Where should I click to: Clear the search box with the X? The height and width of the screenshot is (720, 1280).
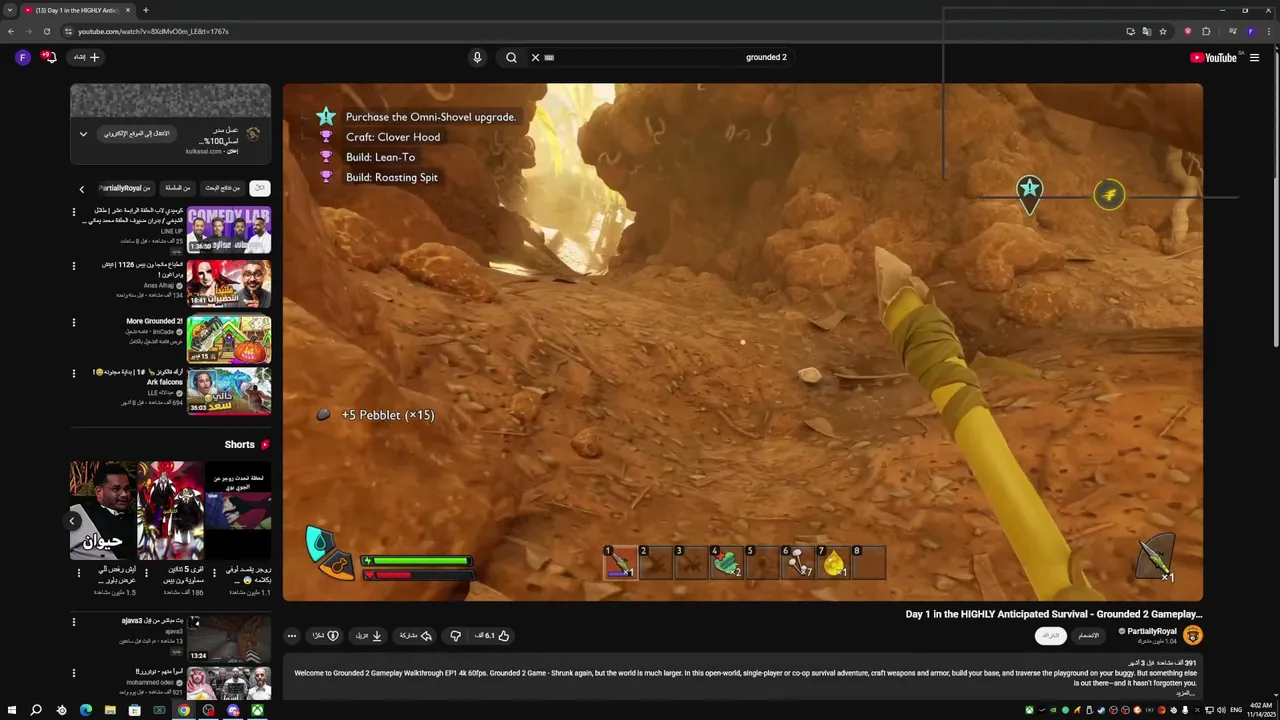535,57
